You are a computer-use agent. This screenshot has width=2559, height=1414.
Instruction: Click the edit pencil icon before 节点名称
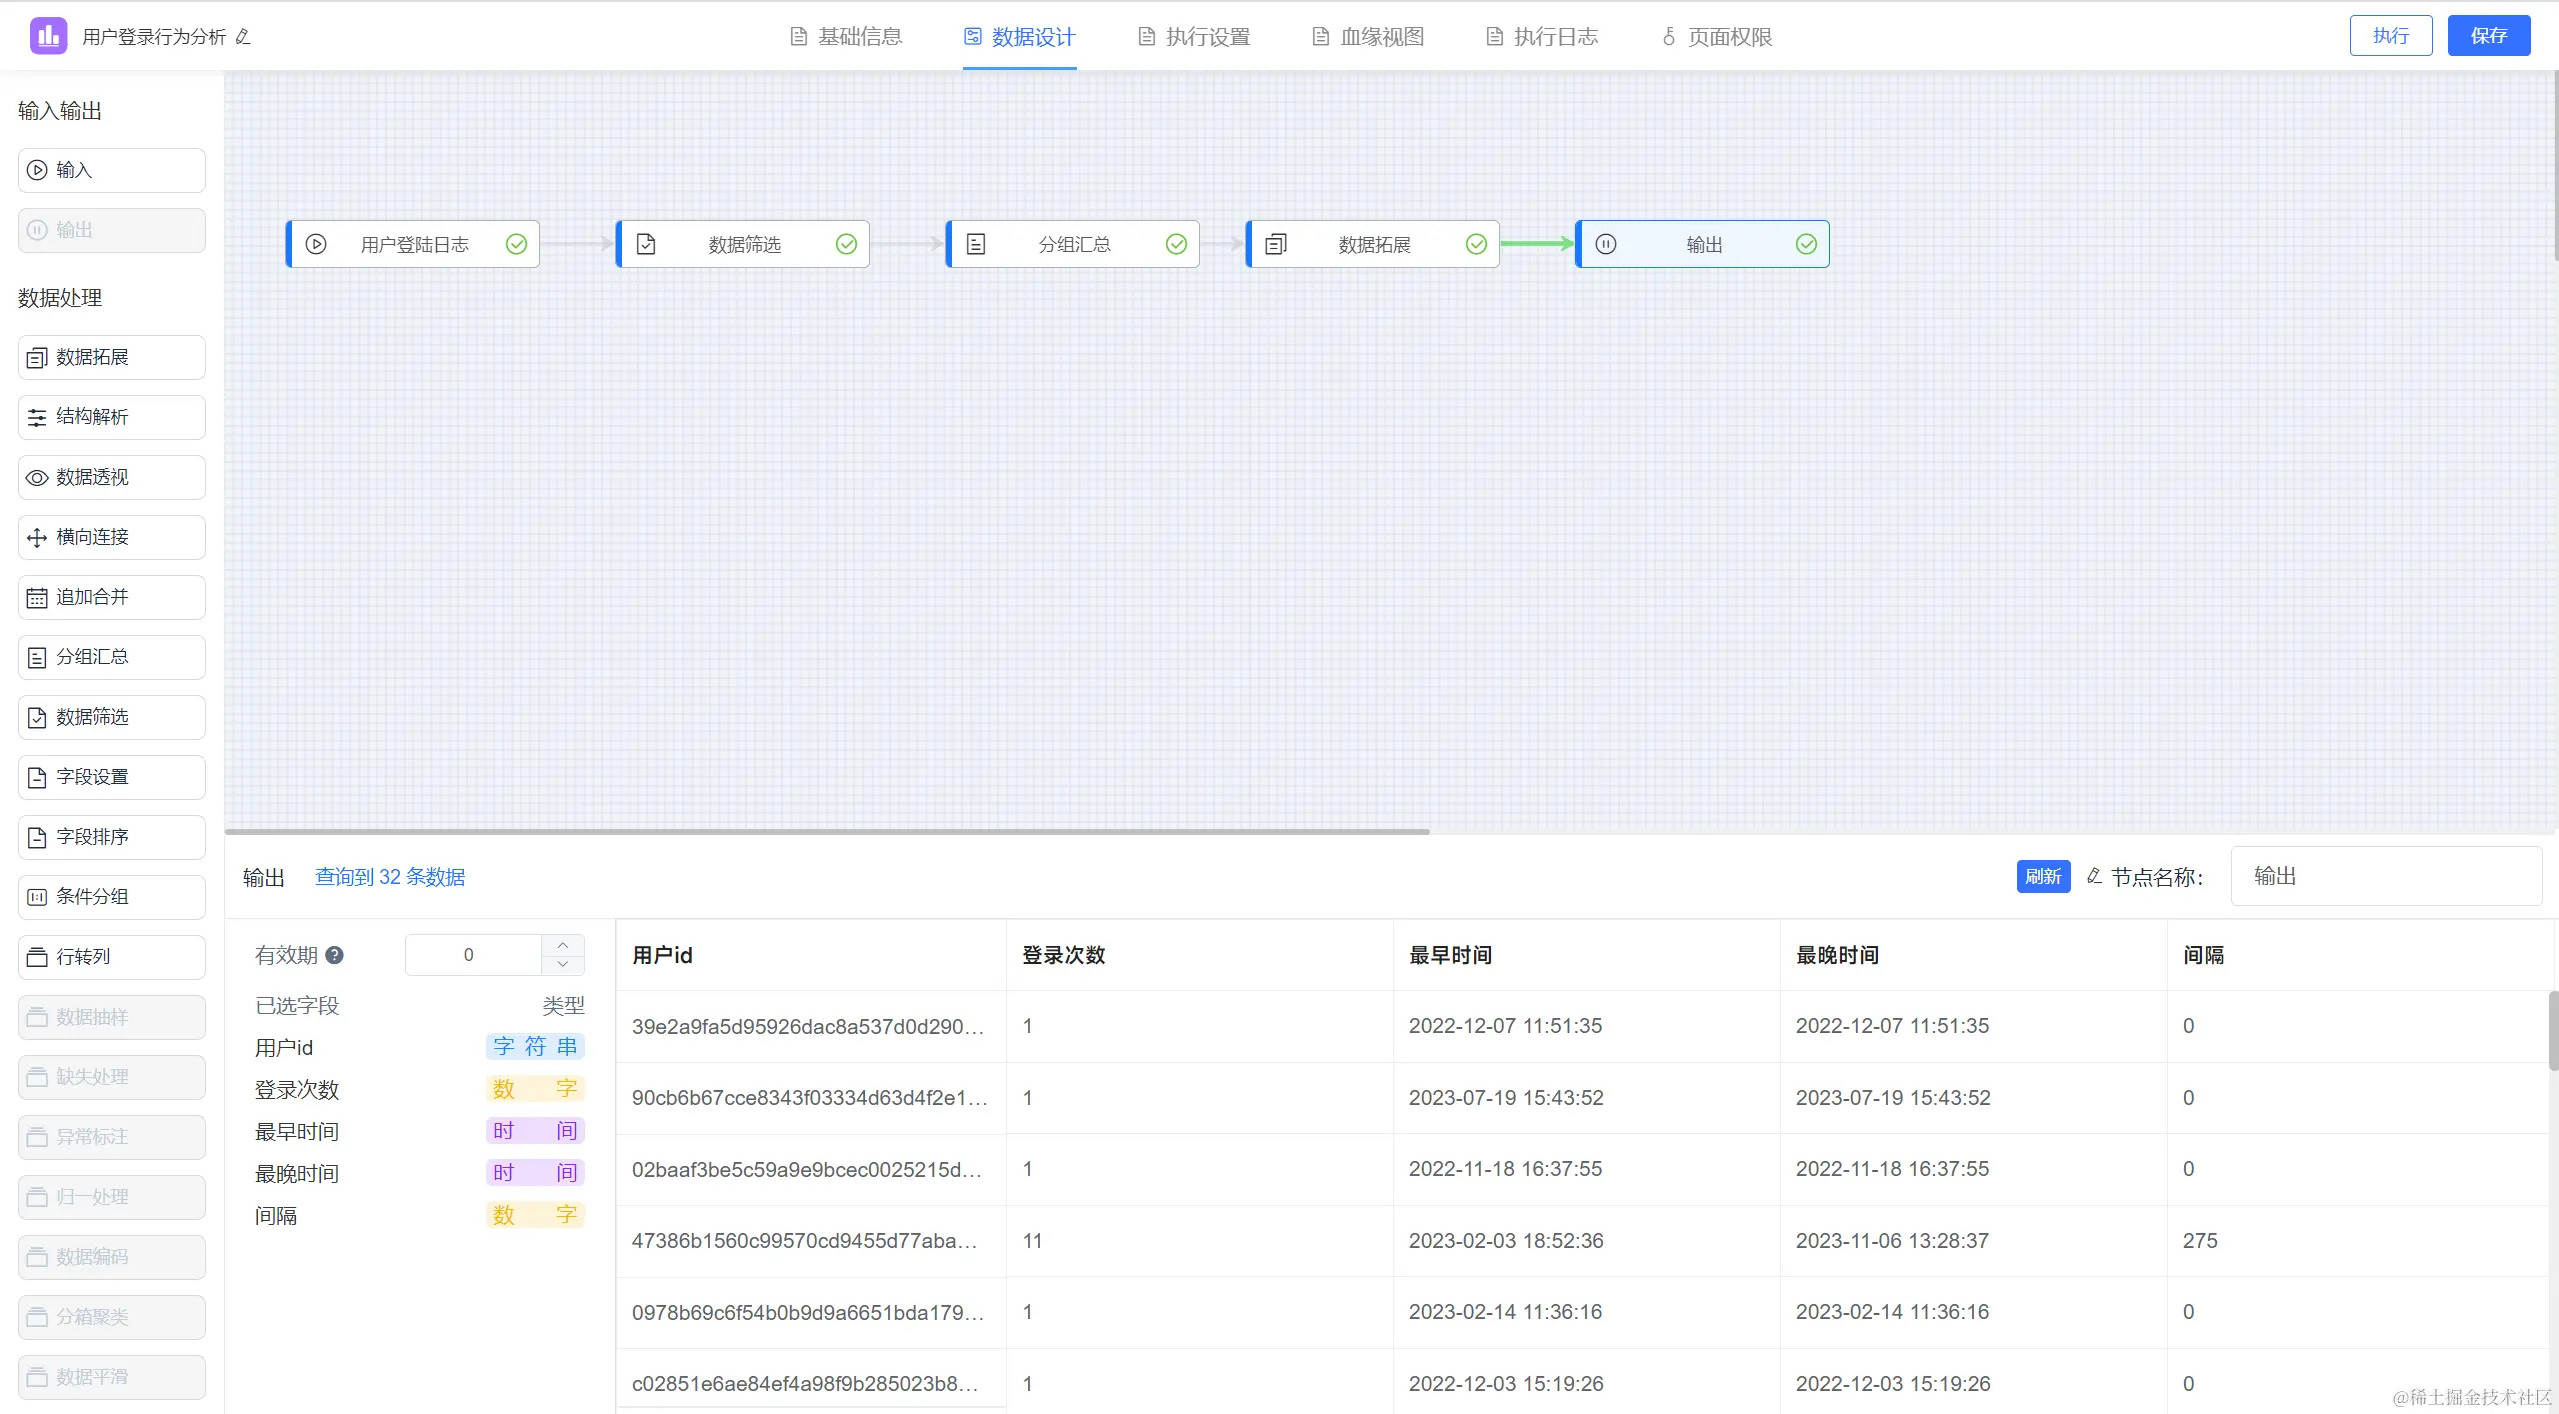[2094, 877]
